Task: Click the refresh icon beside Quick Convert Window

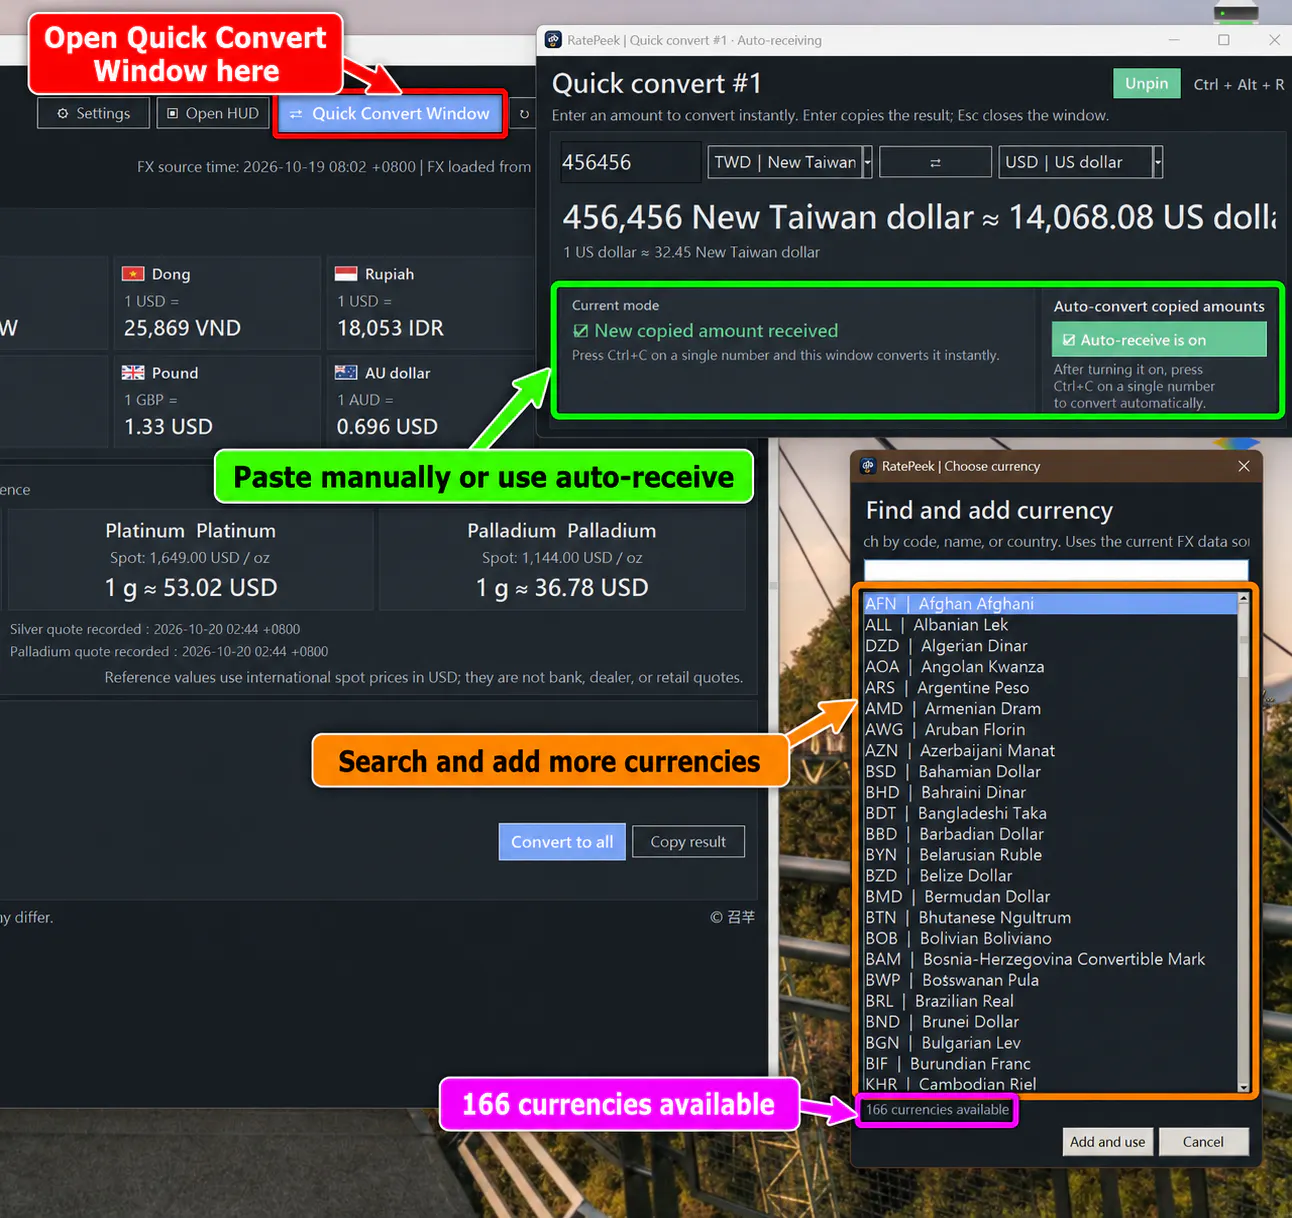Action: (524, 114)
